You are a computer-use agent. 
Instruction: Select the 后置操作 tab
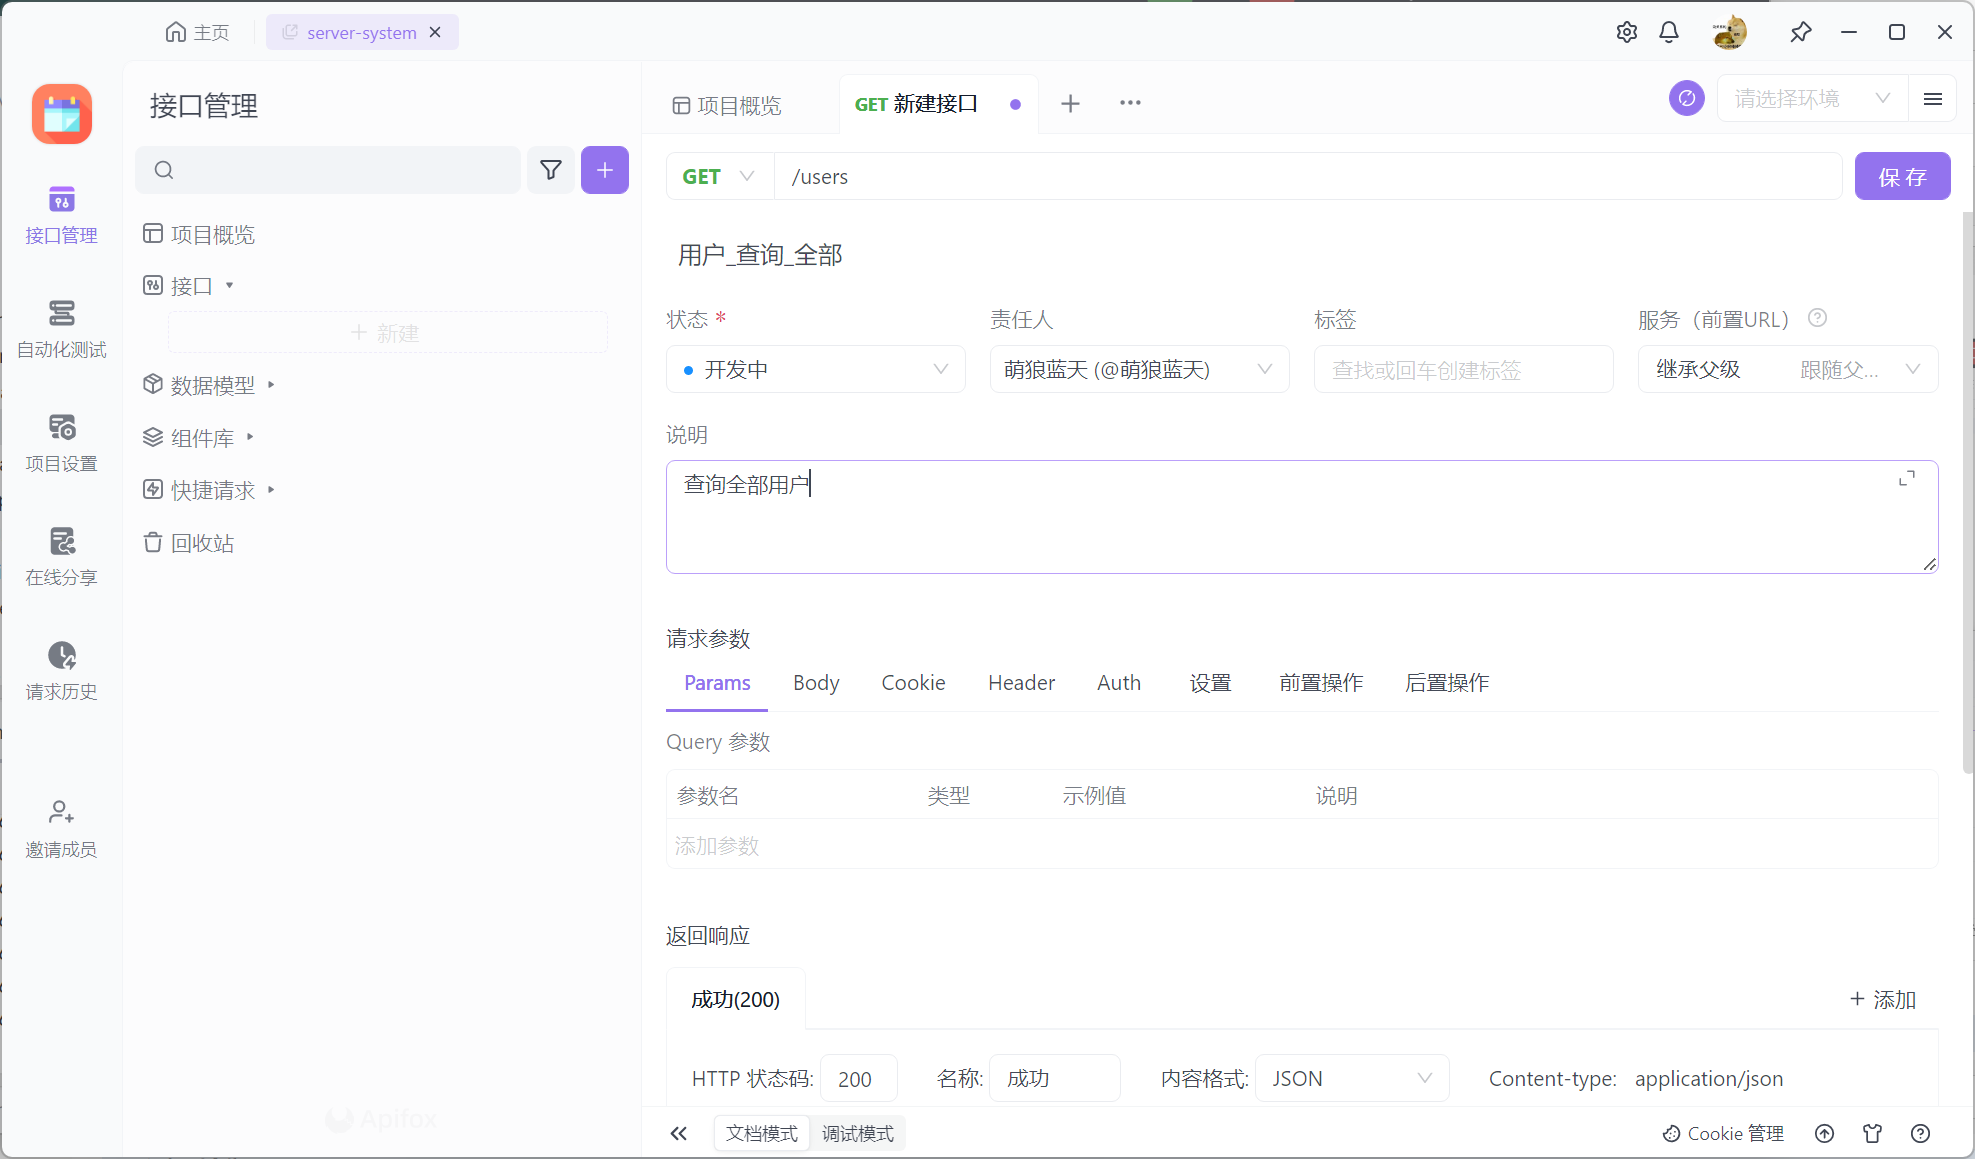click(x=1446, y=683)
